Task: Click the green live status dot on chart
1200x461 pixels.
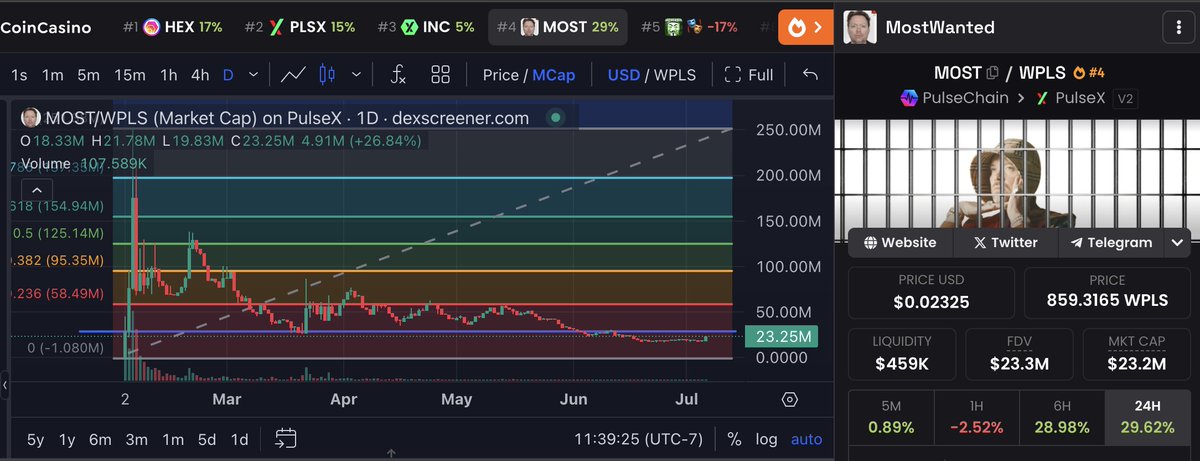Action: coord(556,118)
